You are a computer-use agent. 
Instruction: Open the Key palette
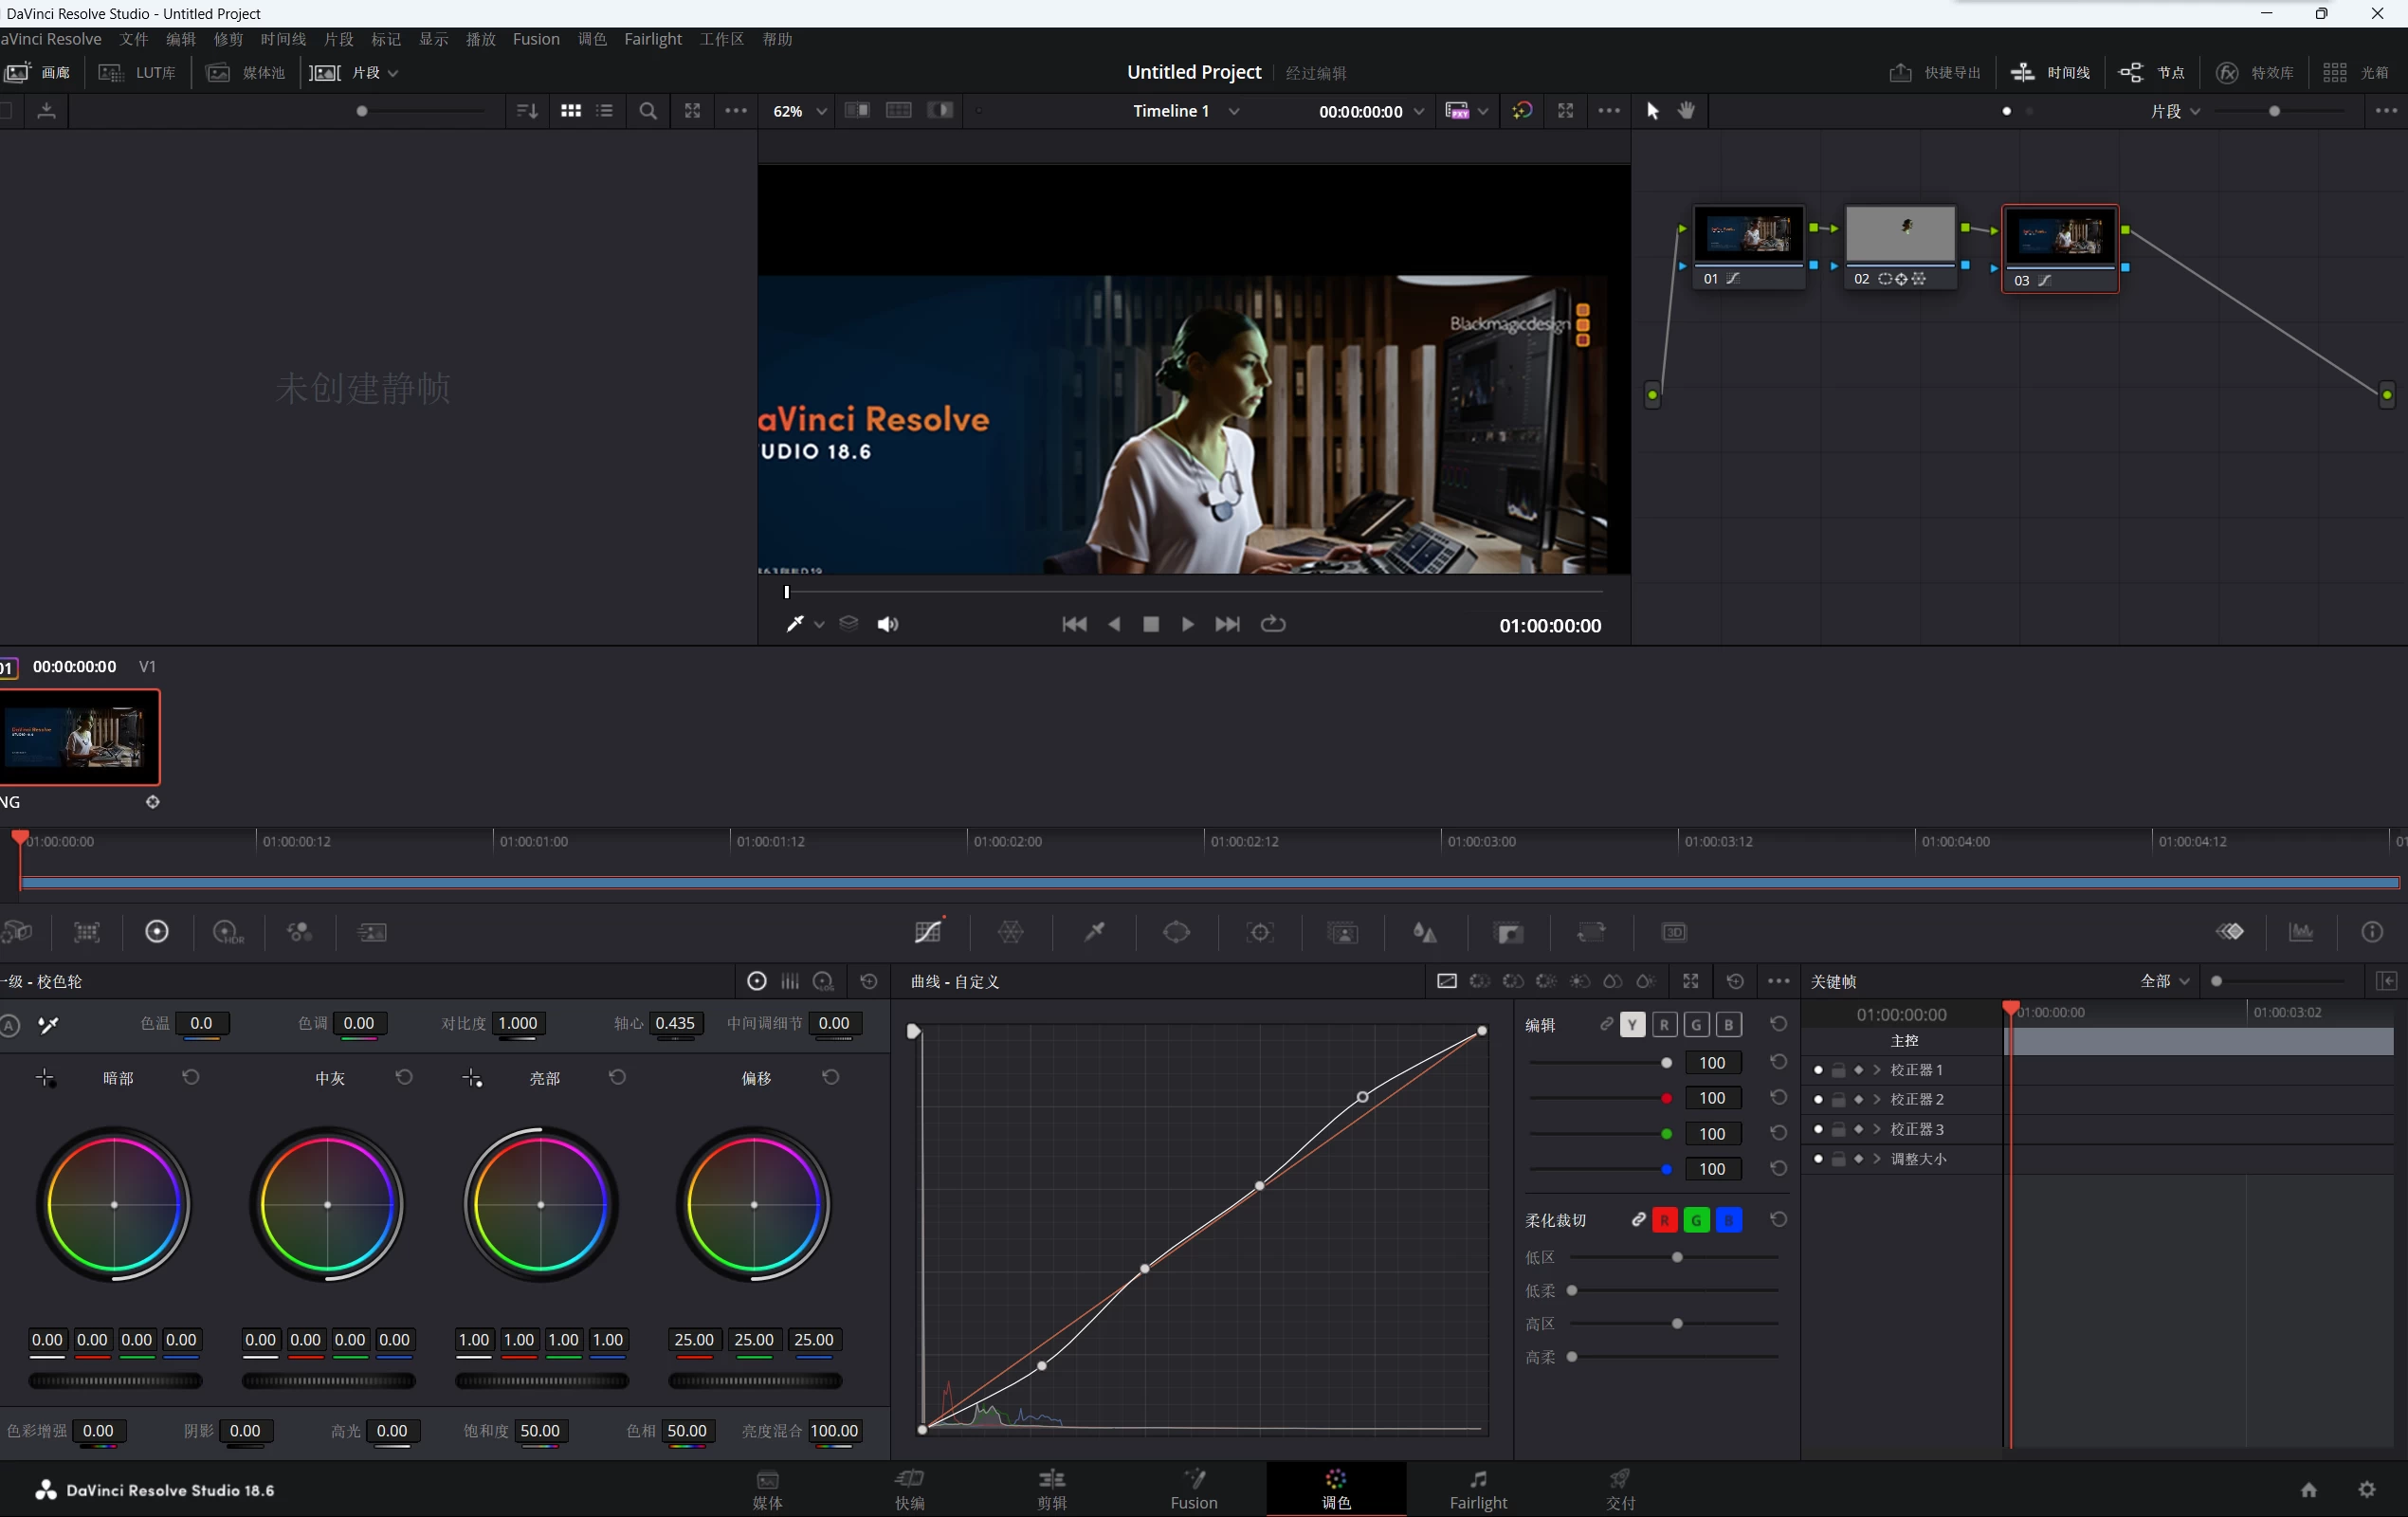[x=1508, y=932]
